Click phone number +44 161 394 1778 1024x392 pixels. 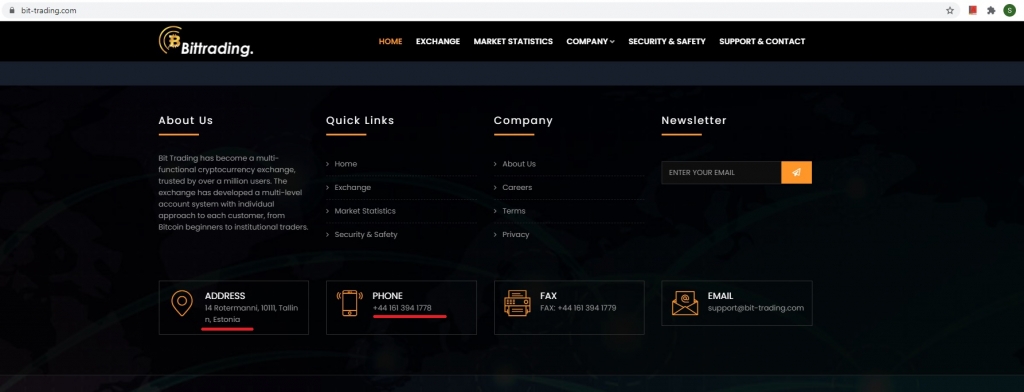[x=402, y=308]
